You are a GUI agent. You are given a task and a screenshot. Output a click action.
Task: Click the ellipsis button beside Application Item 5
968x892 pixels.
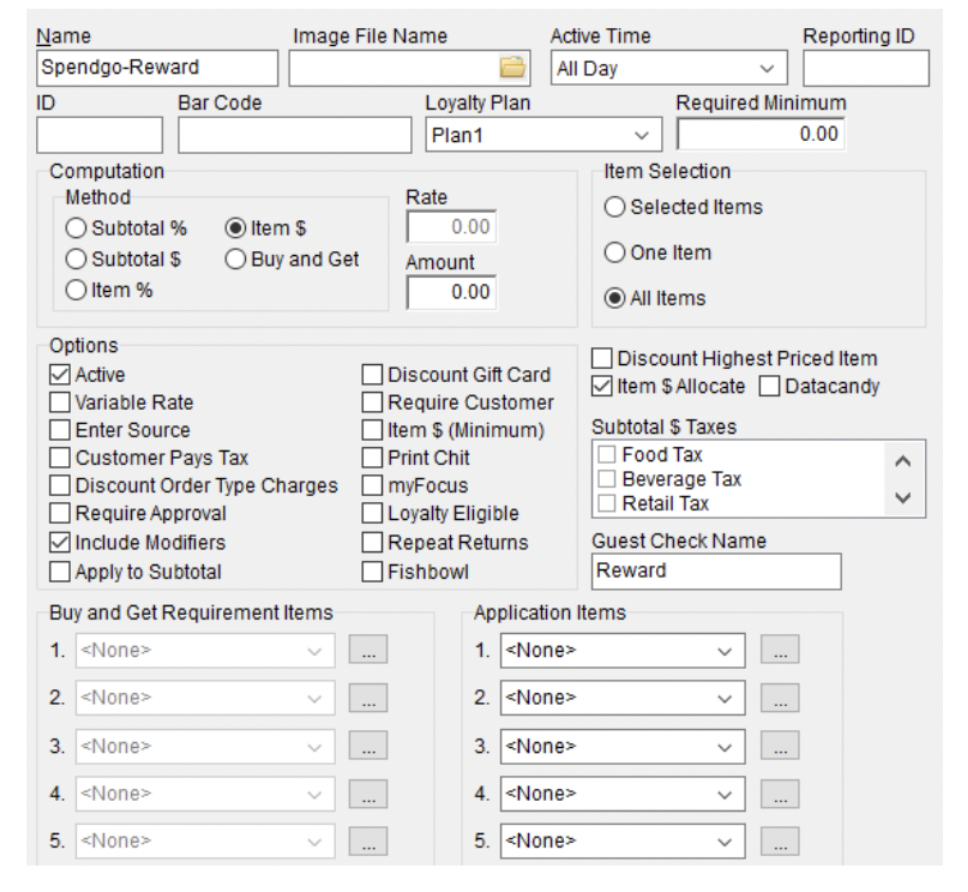[x=780, y=843]
